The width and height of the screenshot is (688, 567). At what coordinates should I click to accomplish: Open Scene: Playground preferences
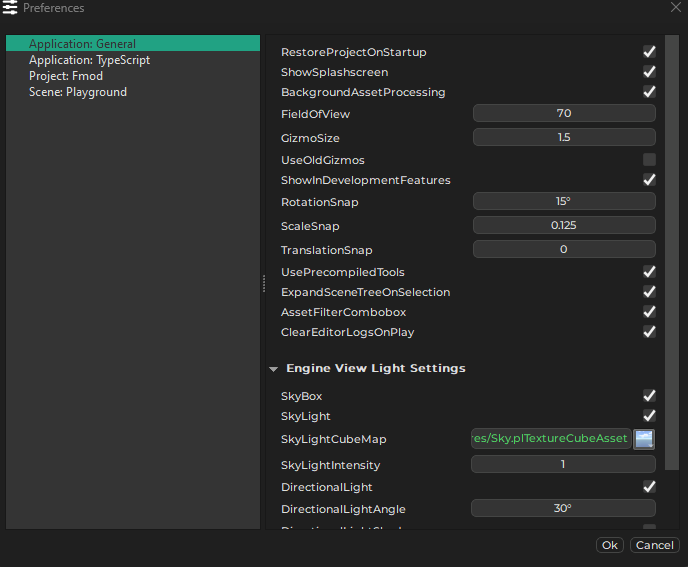(x=77, y=92)
